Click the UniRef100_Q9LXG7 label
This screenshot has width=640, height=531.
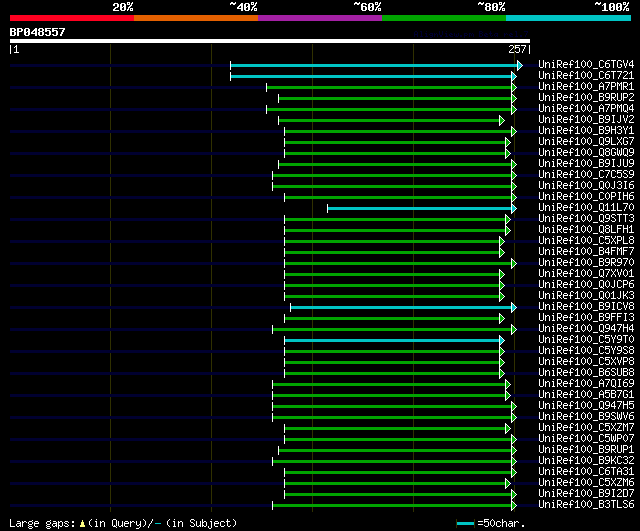(x=586, y=142)
